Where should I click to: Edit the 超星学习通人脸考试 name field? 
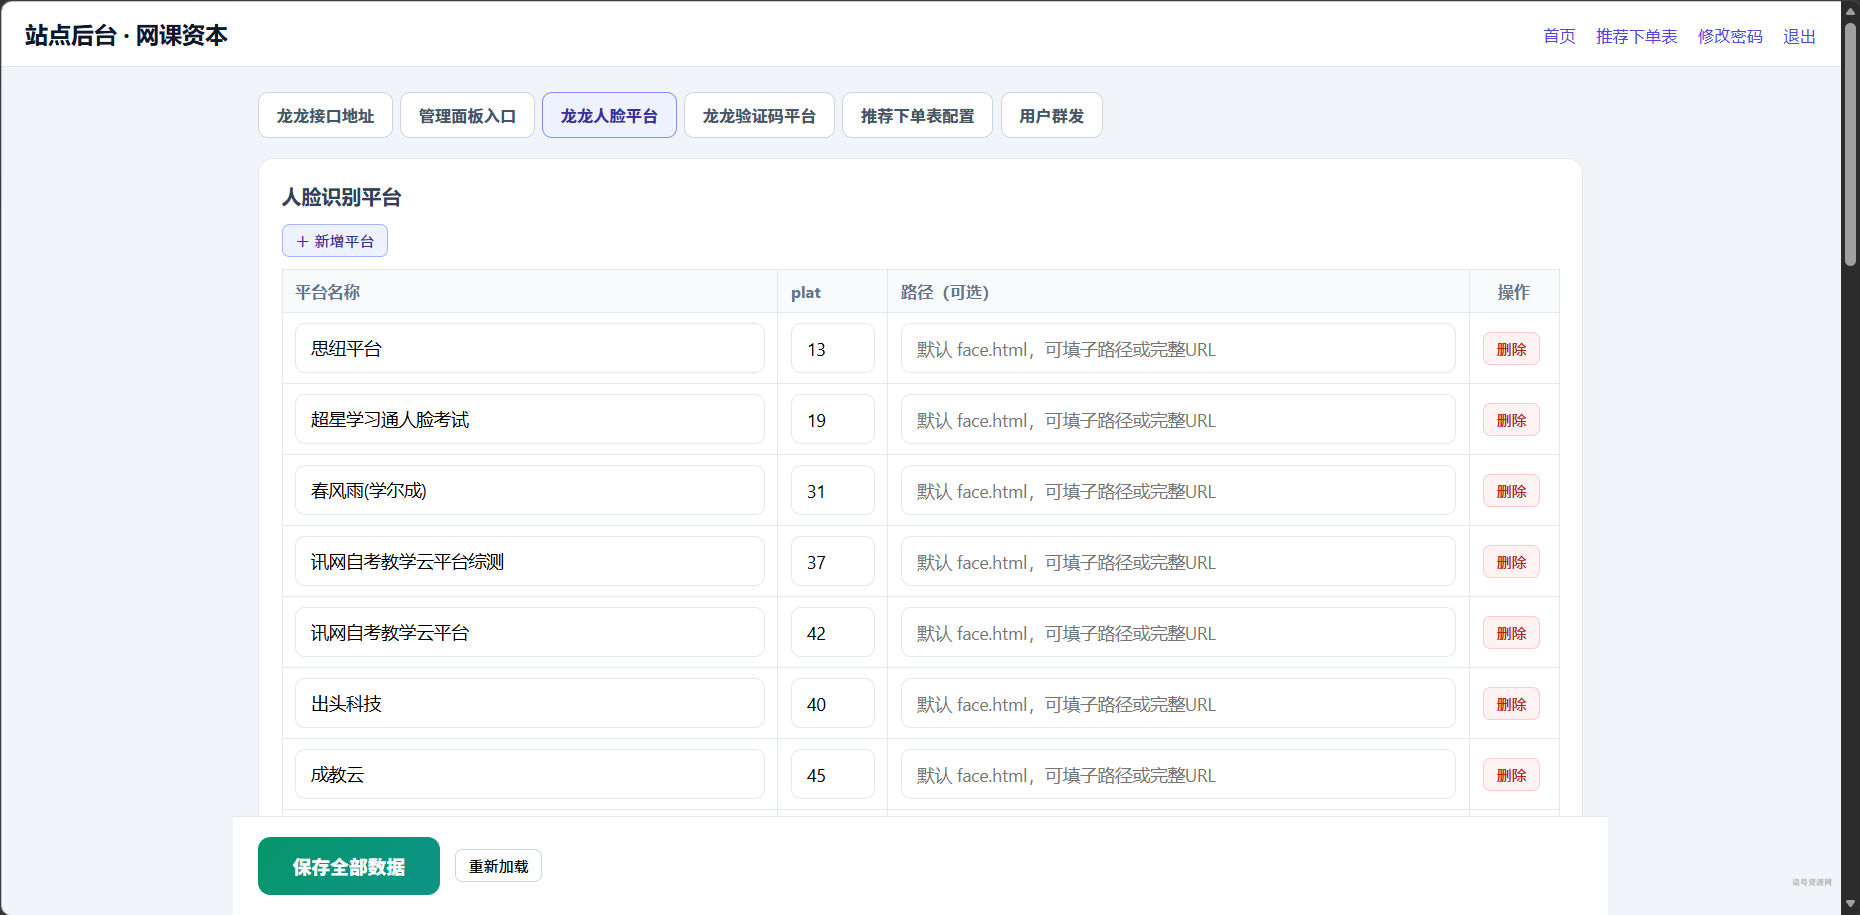click(x=530, y=419)
